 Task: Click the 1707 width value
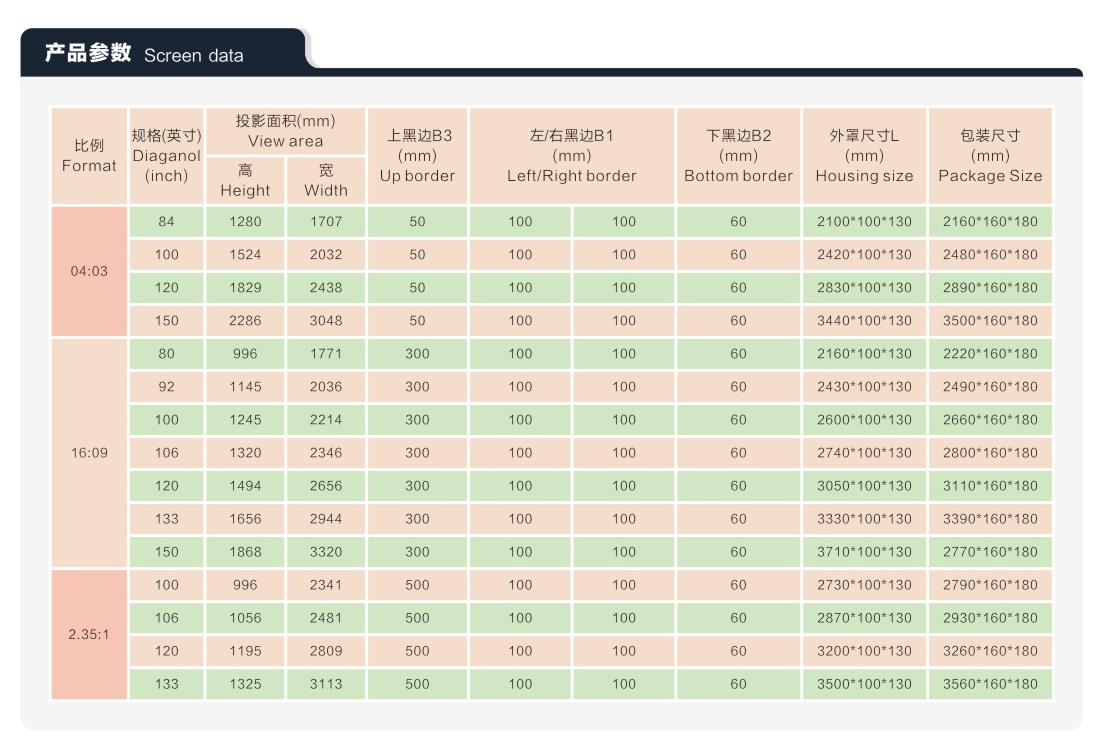pos(326,222)
